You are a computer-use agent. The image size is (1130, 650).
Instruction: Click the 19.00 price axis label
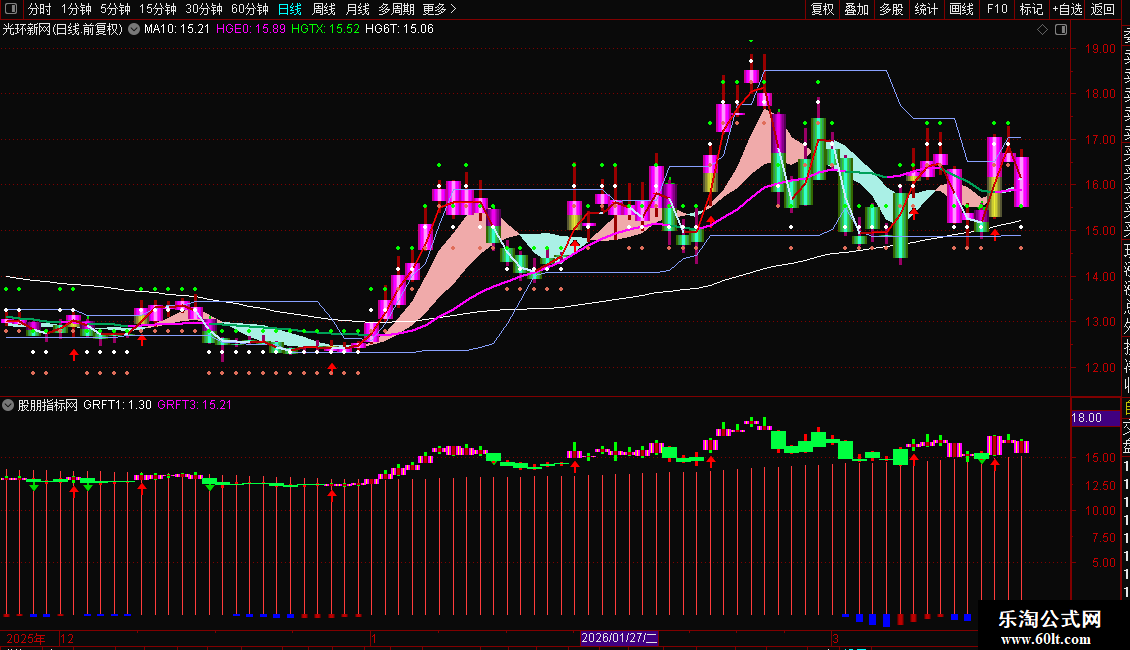(x=1100, y=49)
